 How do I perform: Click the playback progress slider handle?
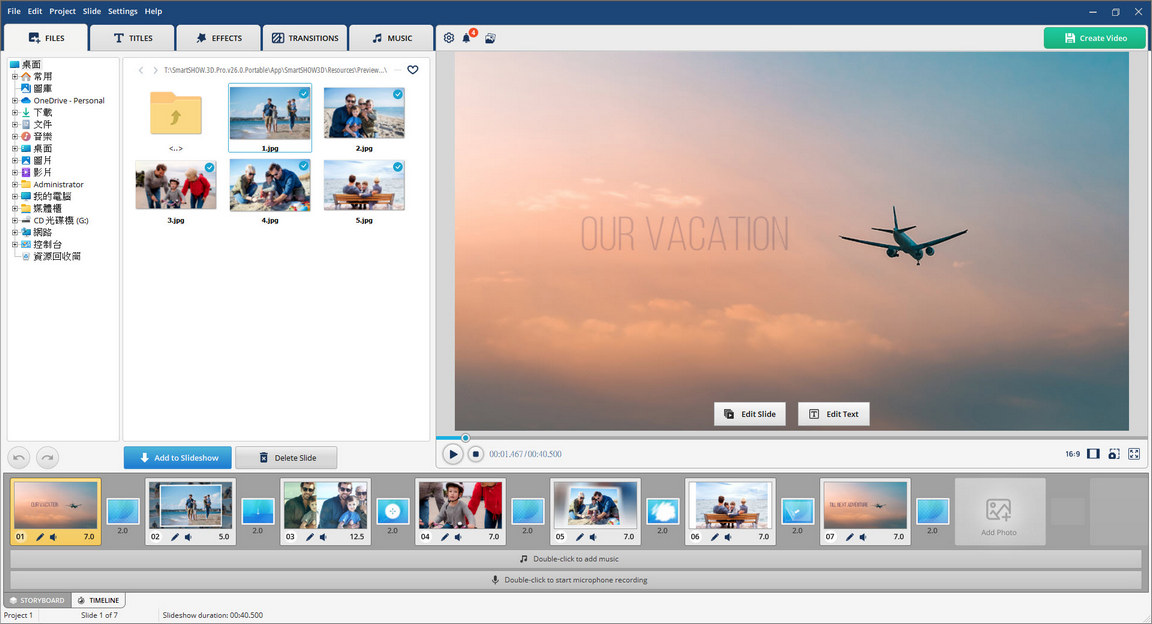[x=465, y=438]
